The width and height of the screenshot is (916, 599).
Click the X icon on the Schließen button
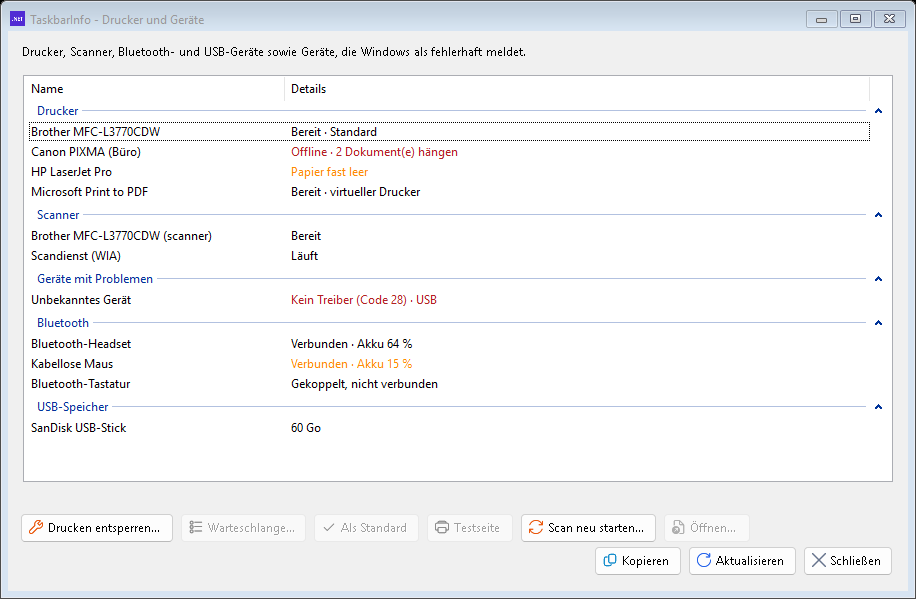click(x=818, y=560)
